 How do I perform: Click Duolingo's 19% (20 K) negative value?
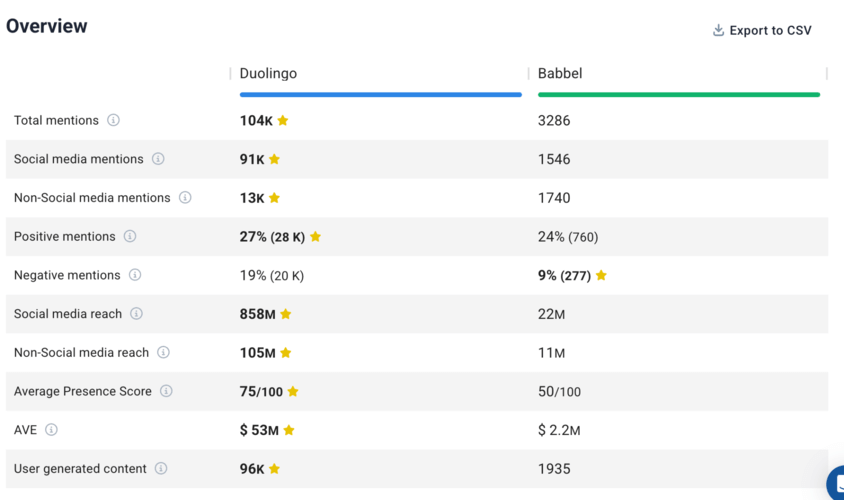pyautogui.click(x=272, y=276)
